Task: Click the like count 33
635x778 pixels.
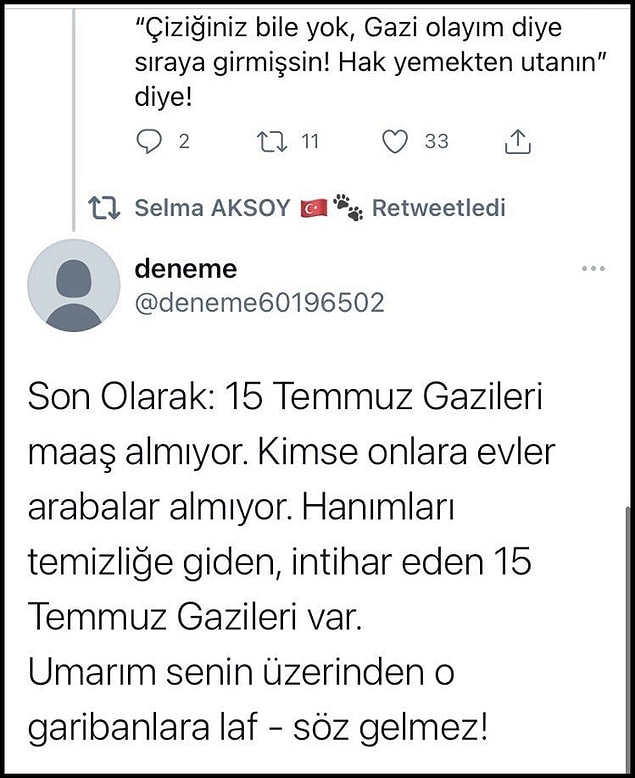Action: 437,142
